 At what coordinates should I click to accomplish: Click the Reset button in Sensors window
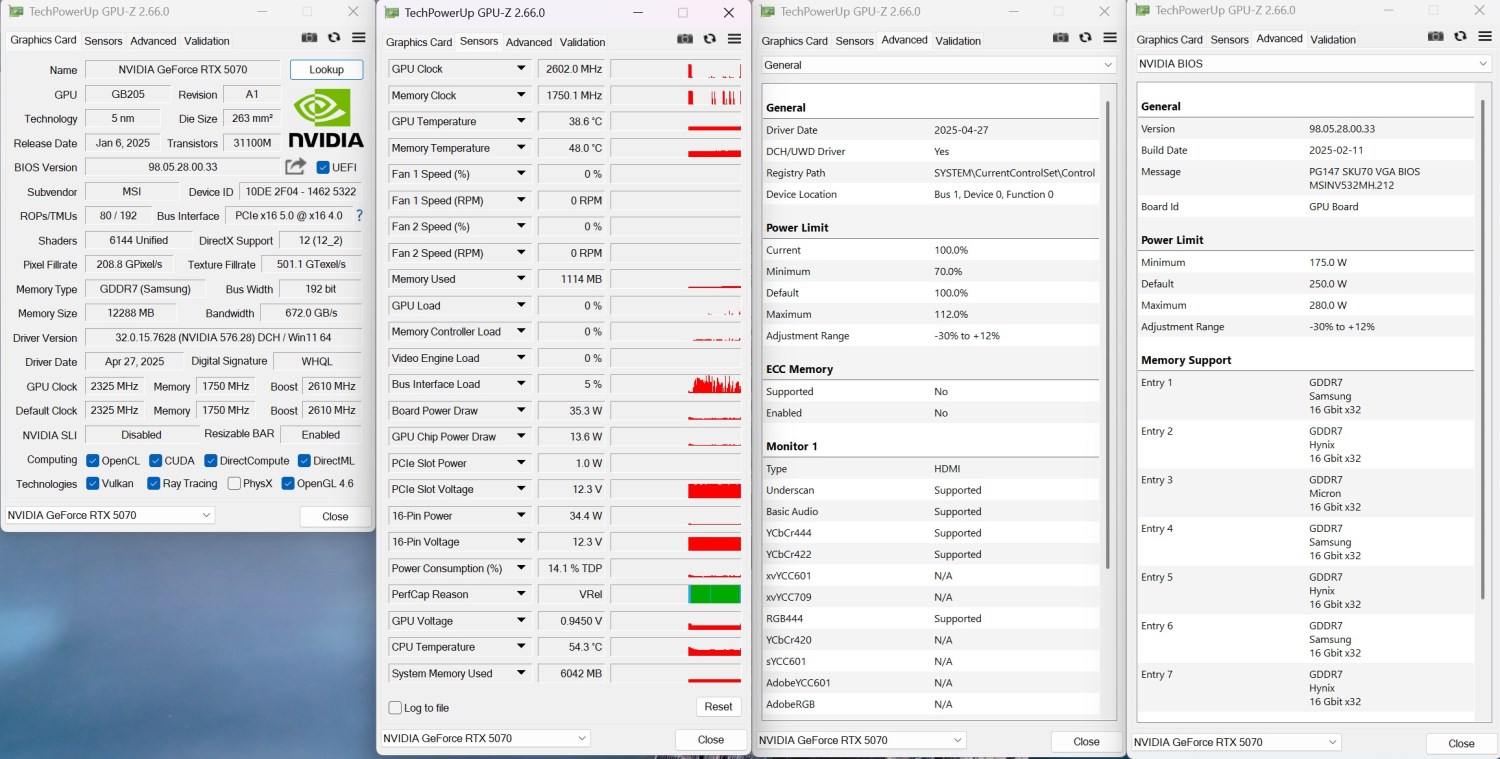pyautogui.click(x=718, y=706)
